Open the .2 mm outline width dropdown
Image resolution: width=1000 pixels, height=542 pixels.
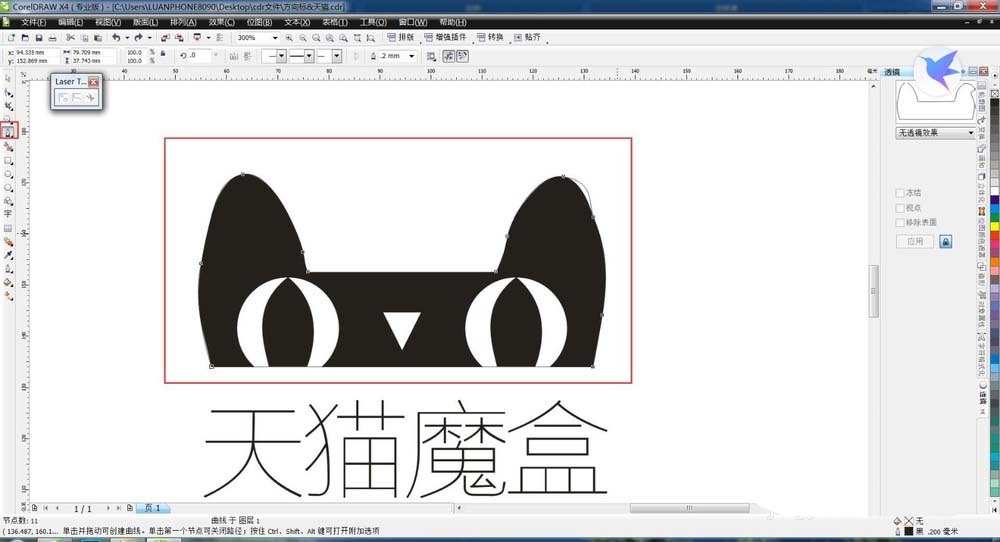coord(411,56)
